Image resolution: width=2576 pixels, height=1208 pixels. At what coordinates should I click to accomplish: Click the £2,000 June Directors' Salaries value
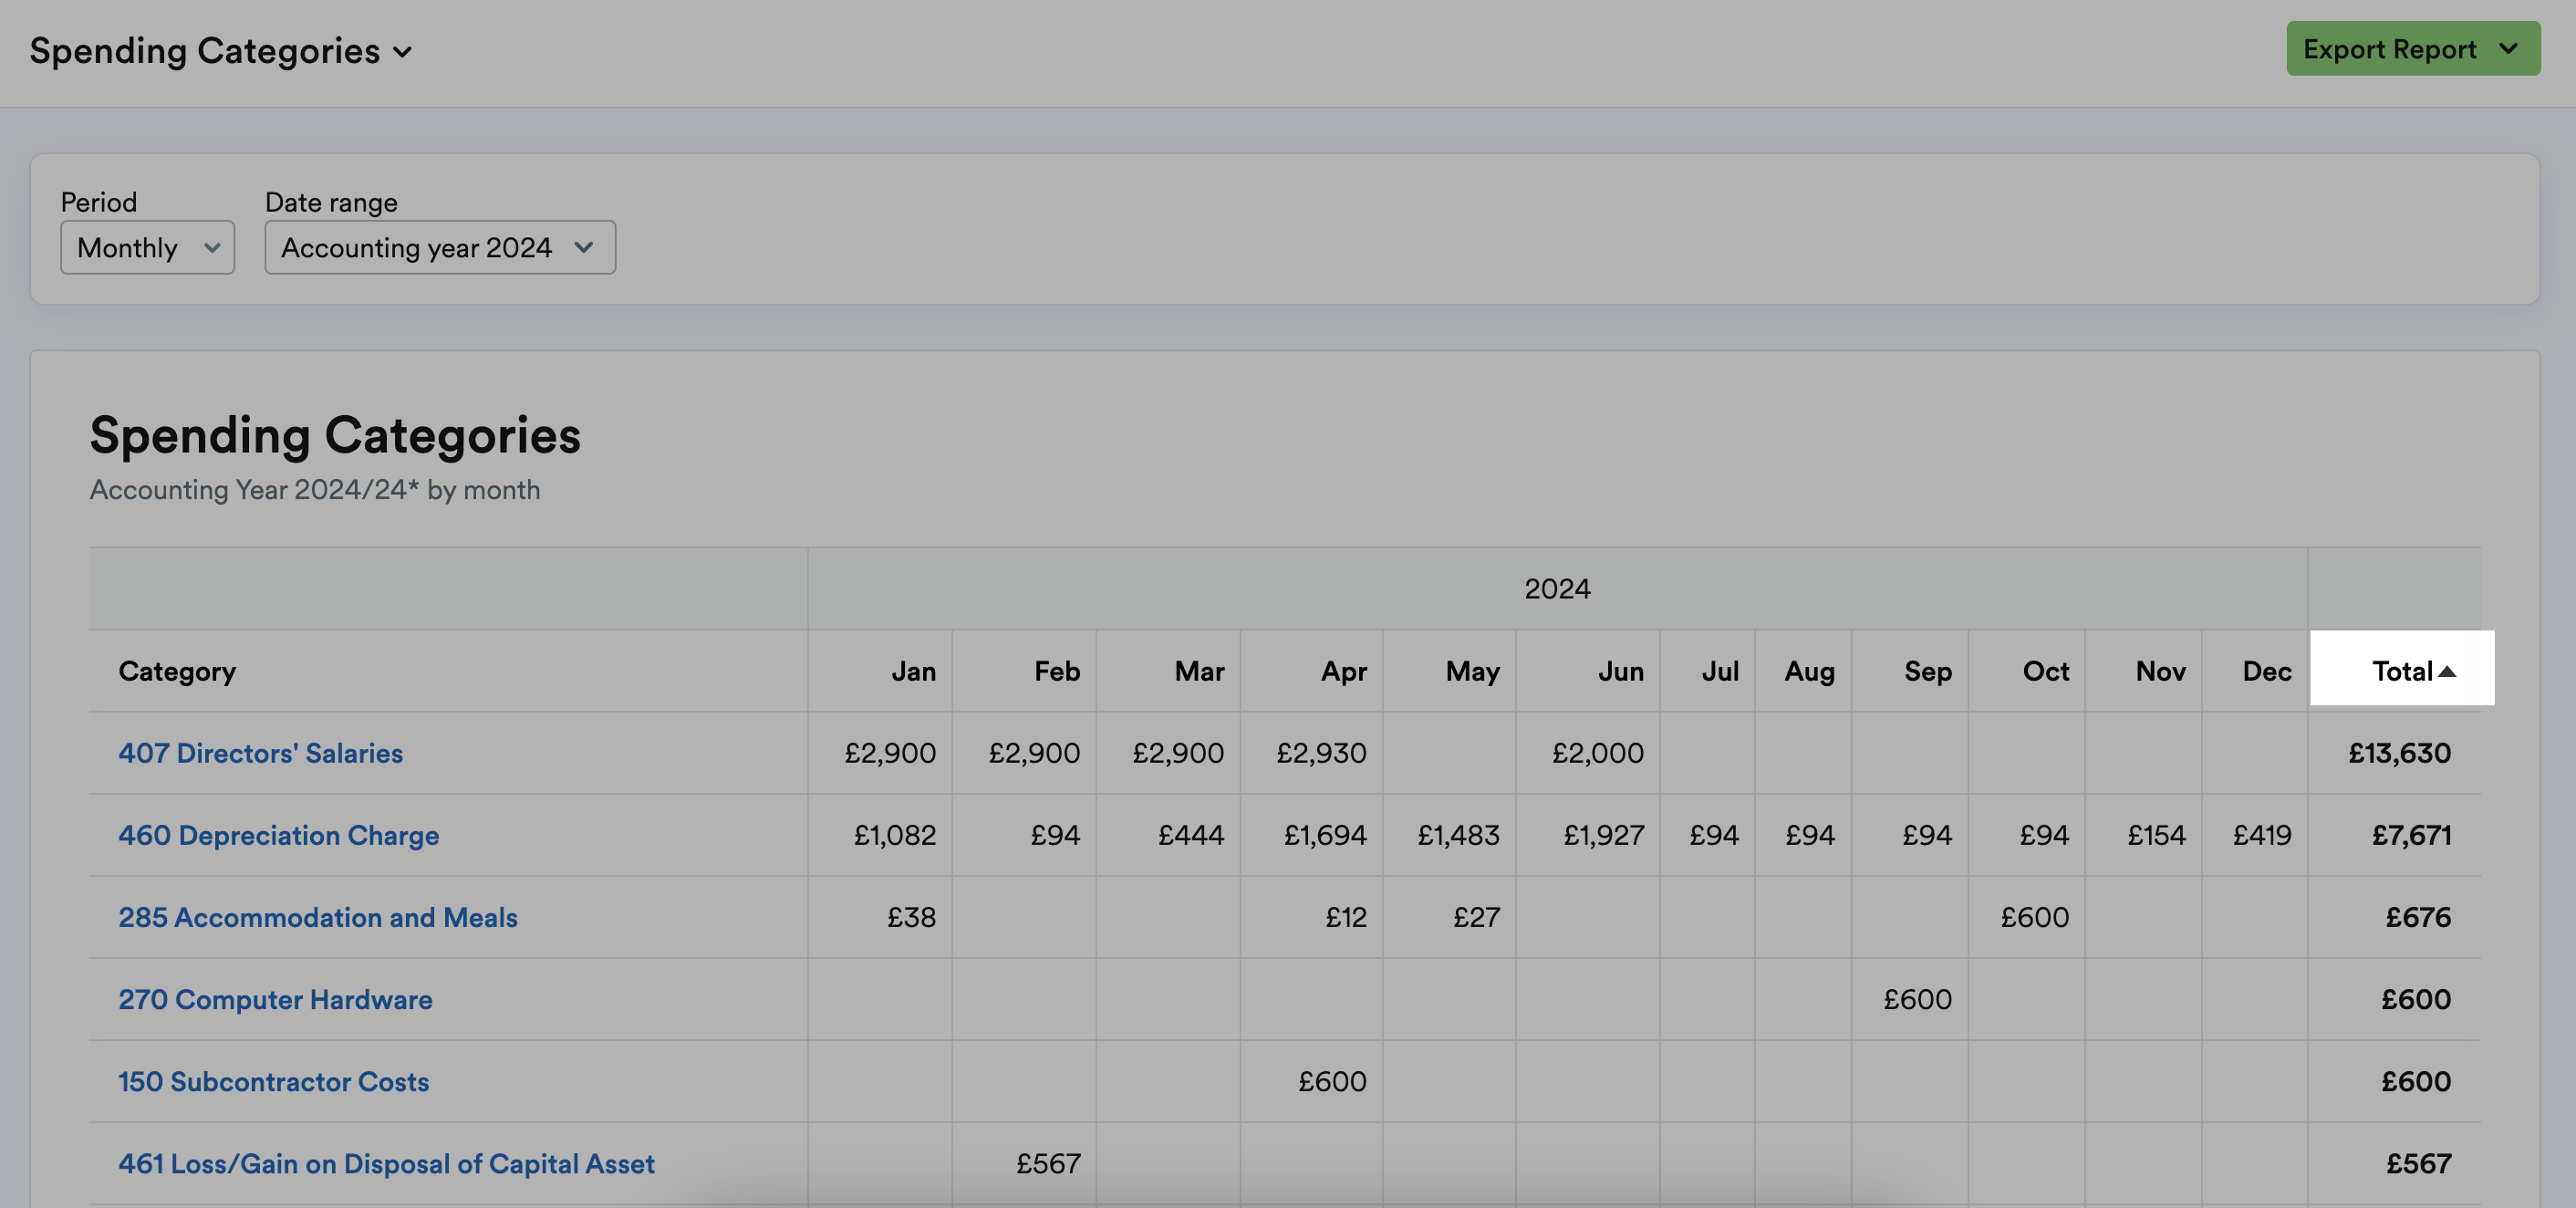1597,753
